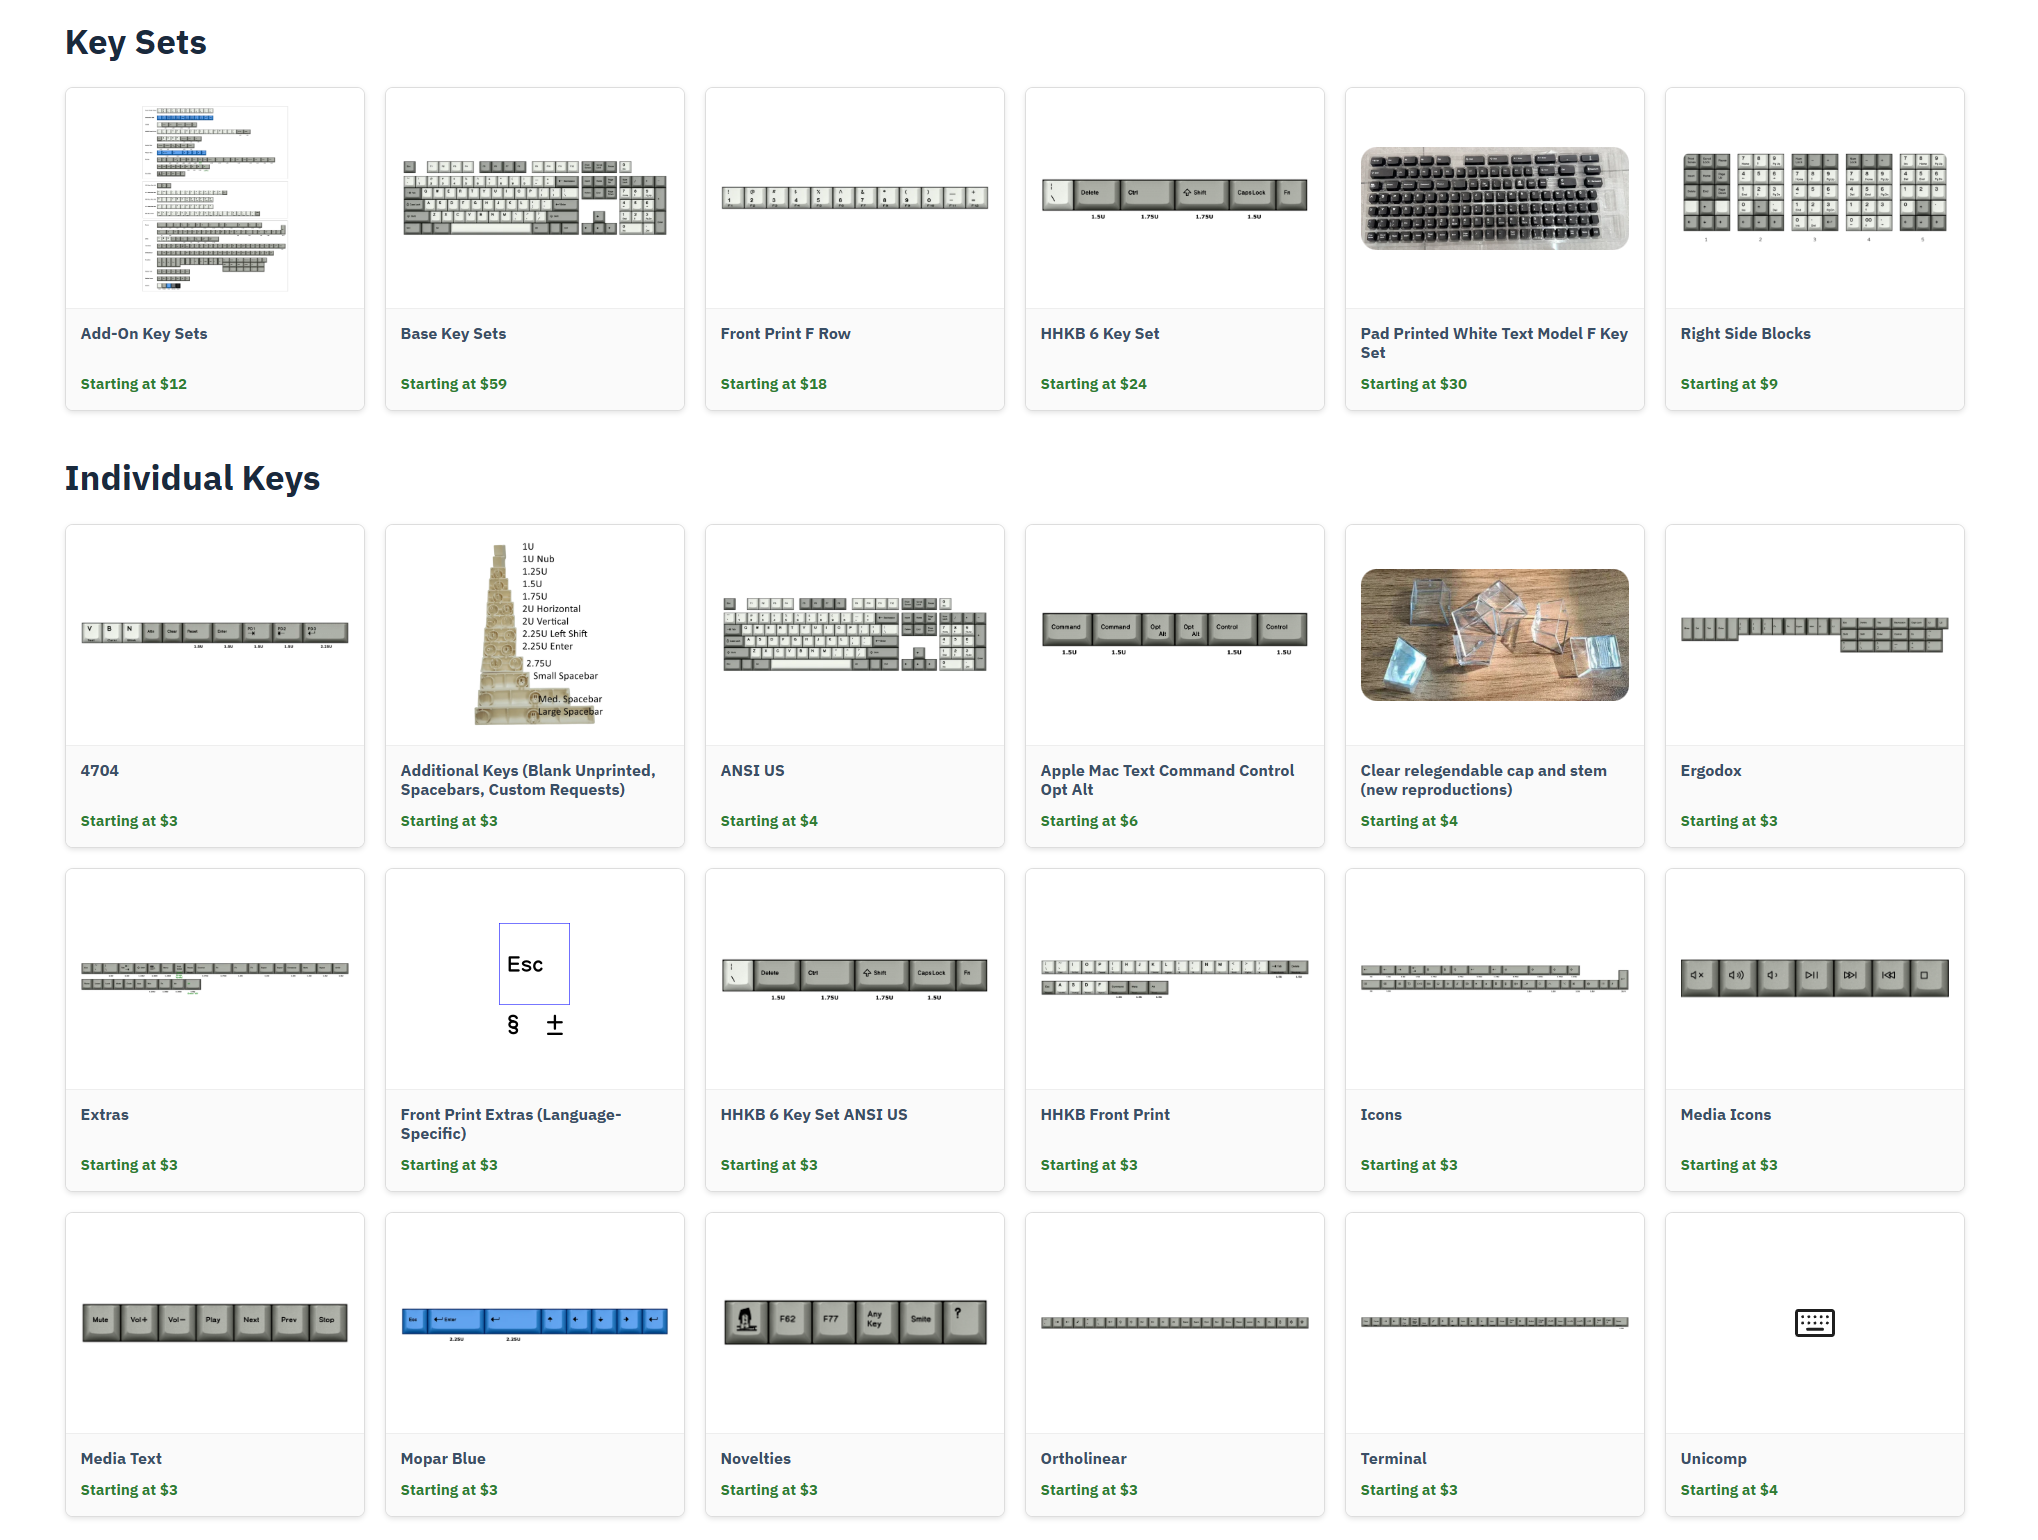
Task: Click the 'Starting at $30' price
Action: point(1414,384)
